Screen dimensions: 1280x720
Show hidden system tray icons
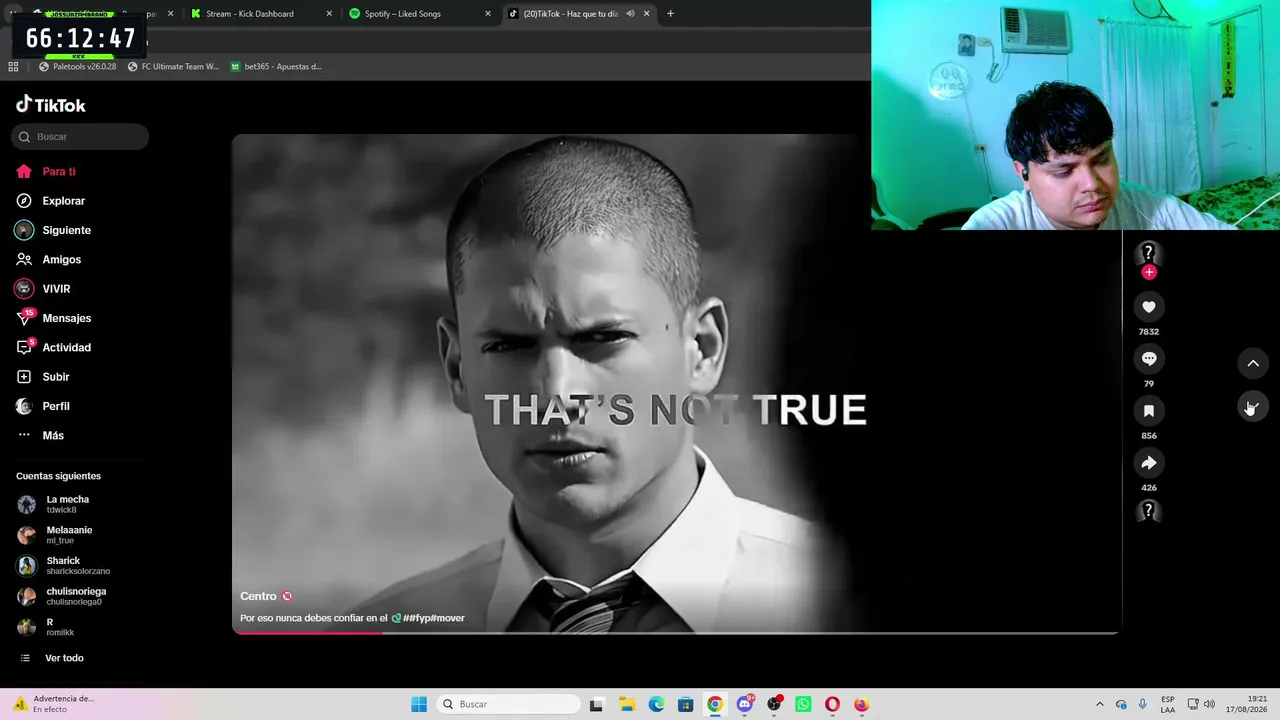(1100, 704)
